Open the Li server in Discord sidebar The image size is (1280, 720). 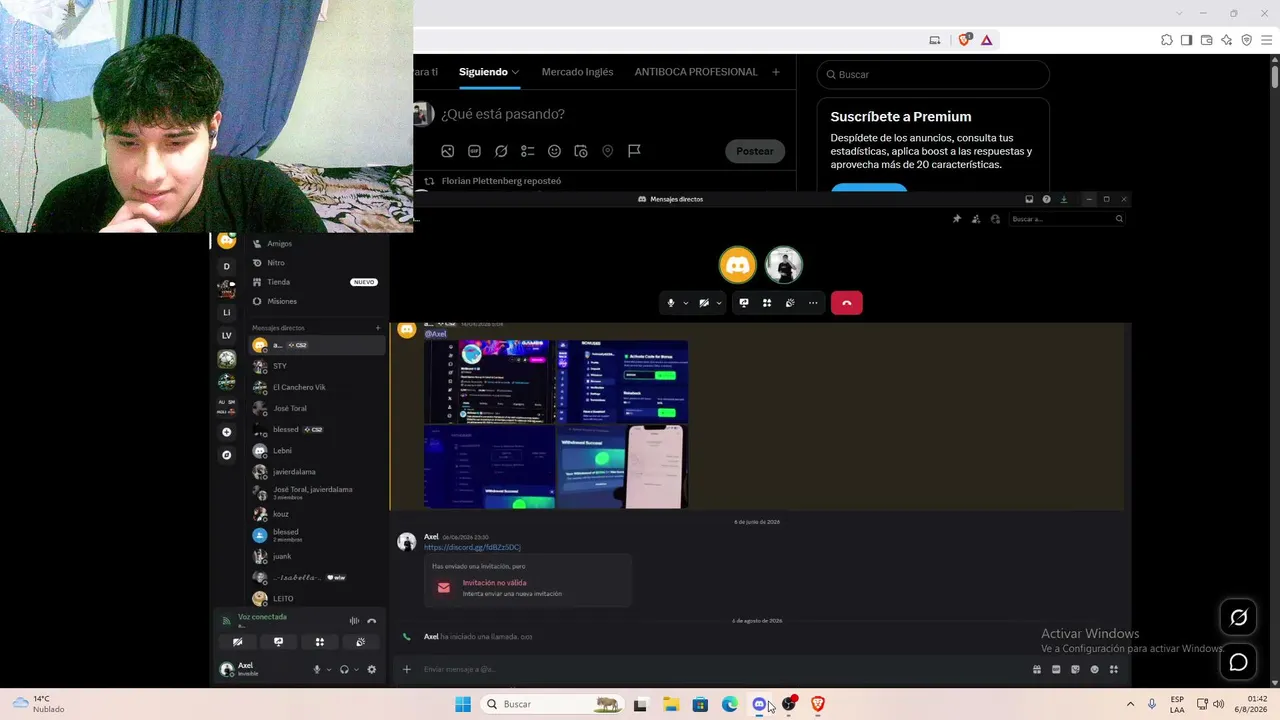[227, 312]
